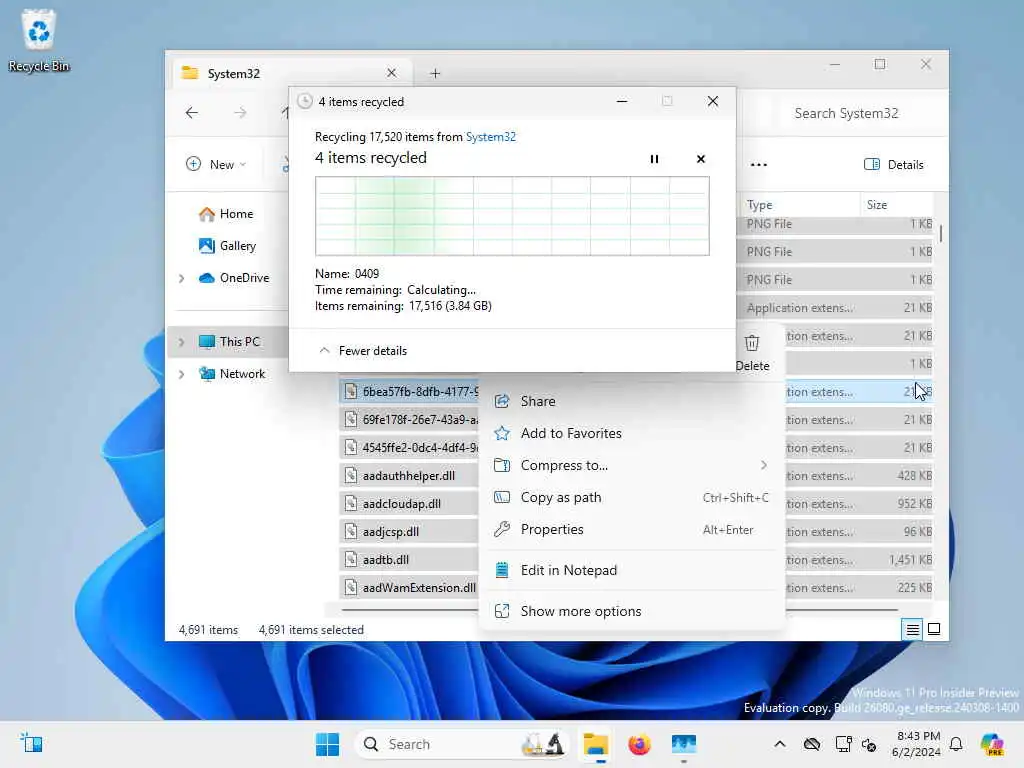1024x768 pixels.
Task: Click the System32 link in the recycle dialog
Action: pyautogui.click(x=490, y=136)
